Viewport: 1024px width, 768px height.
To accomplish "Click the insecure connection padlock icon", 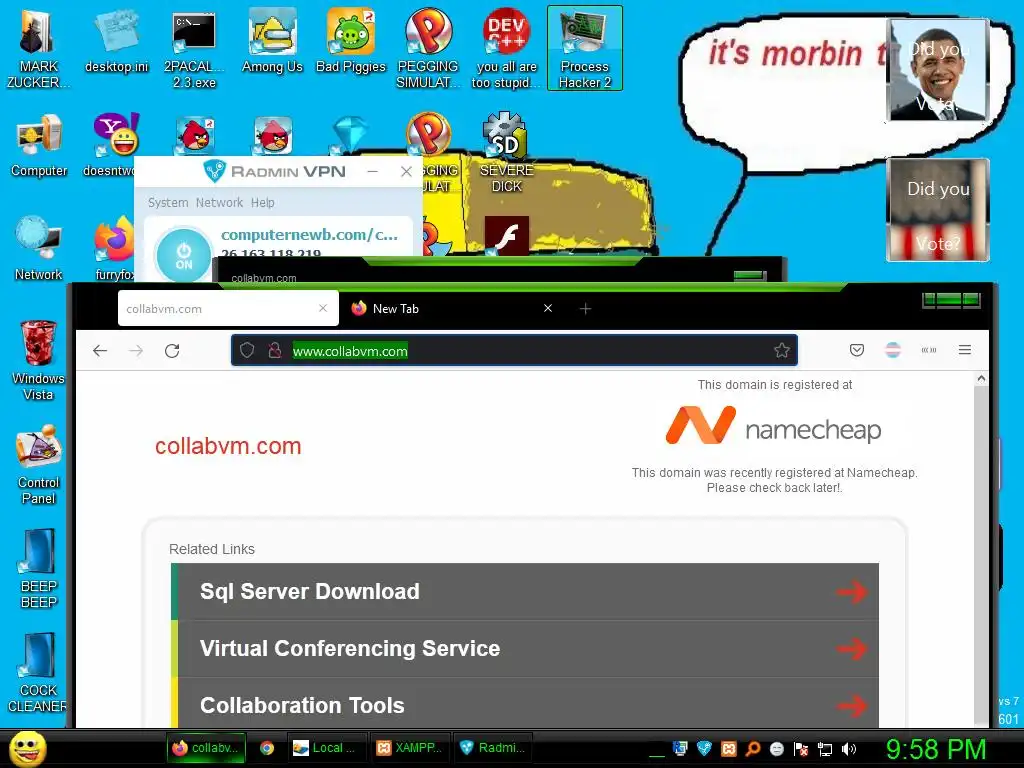I will click(x=275, y=351).
